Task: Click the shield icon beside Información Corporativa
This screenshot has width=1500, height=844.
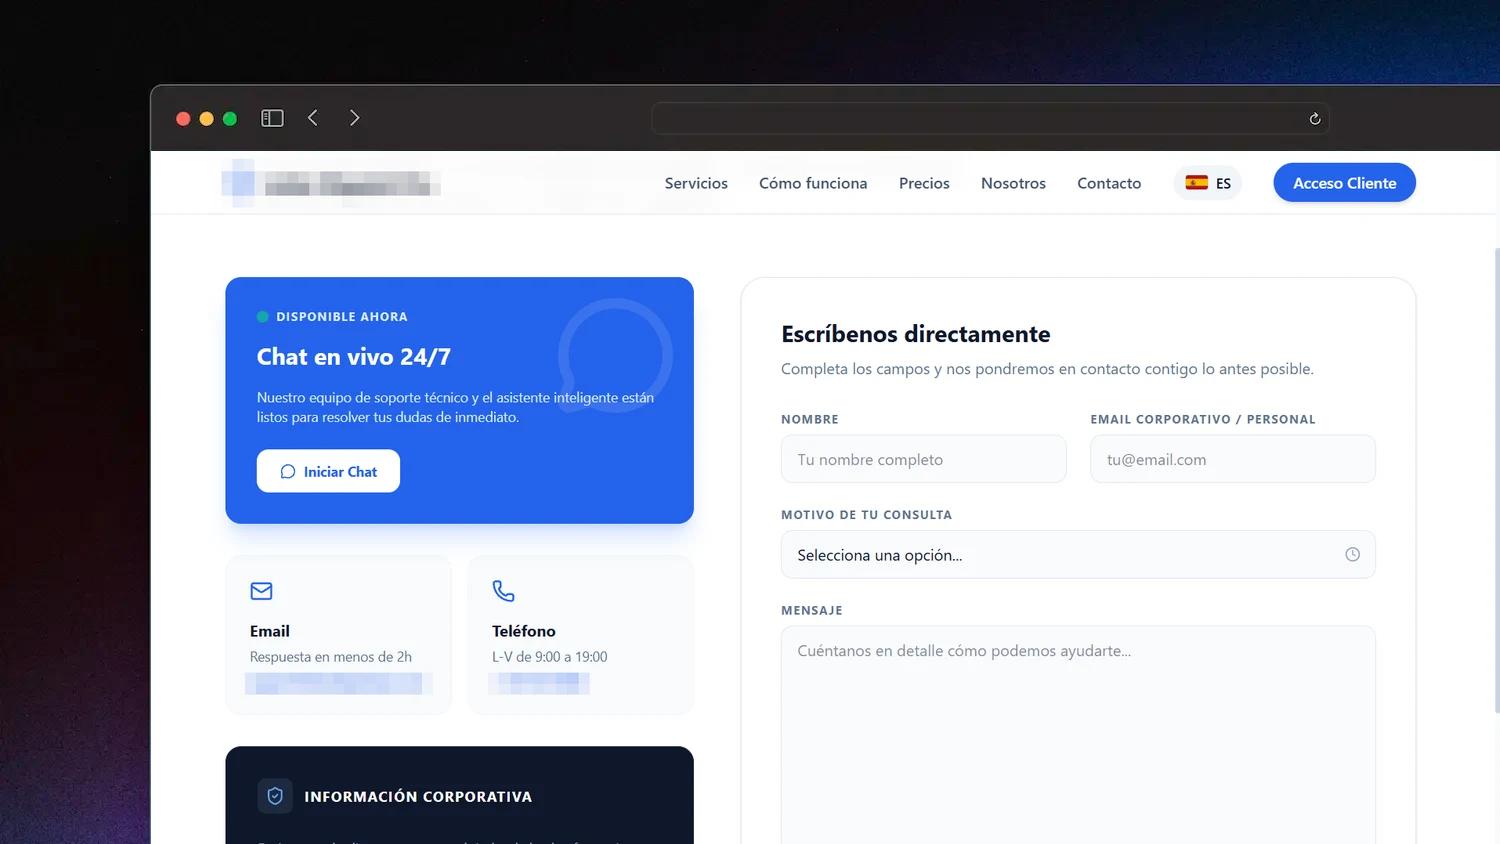Action: (x=275, y=796)
